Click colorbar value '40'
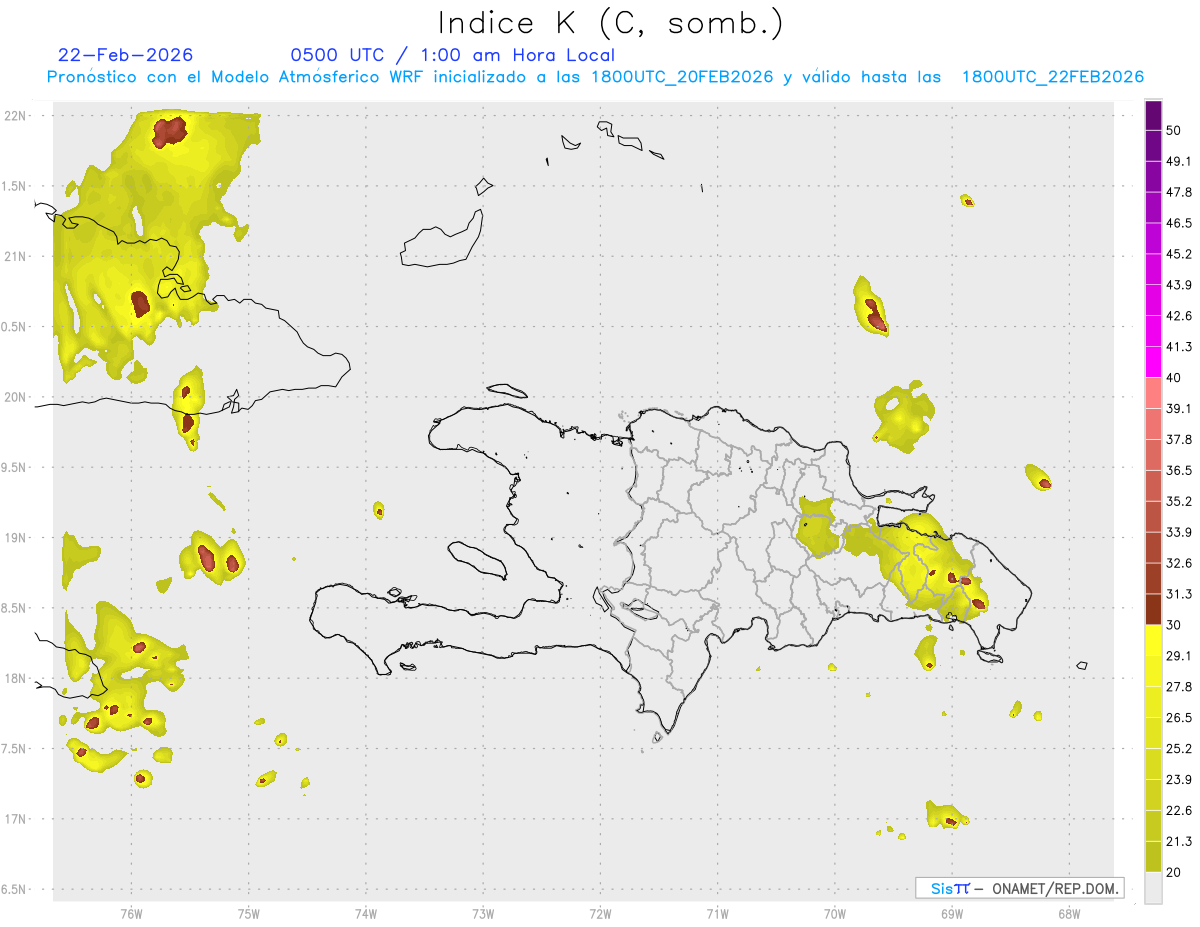This screenshot has height=927, width=1200. (1174, 378)
